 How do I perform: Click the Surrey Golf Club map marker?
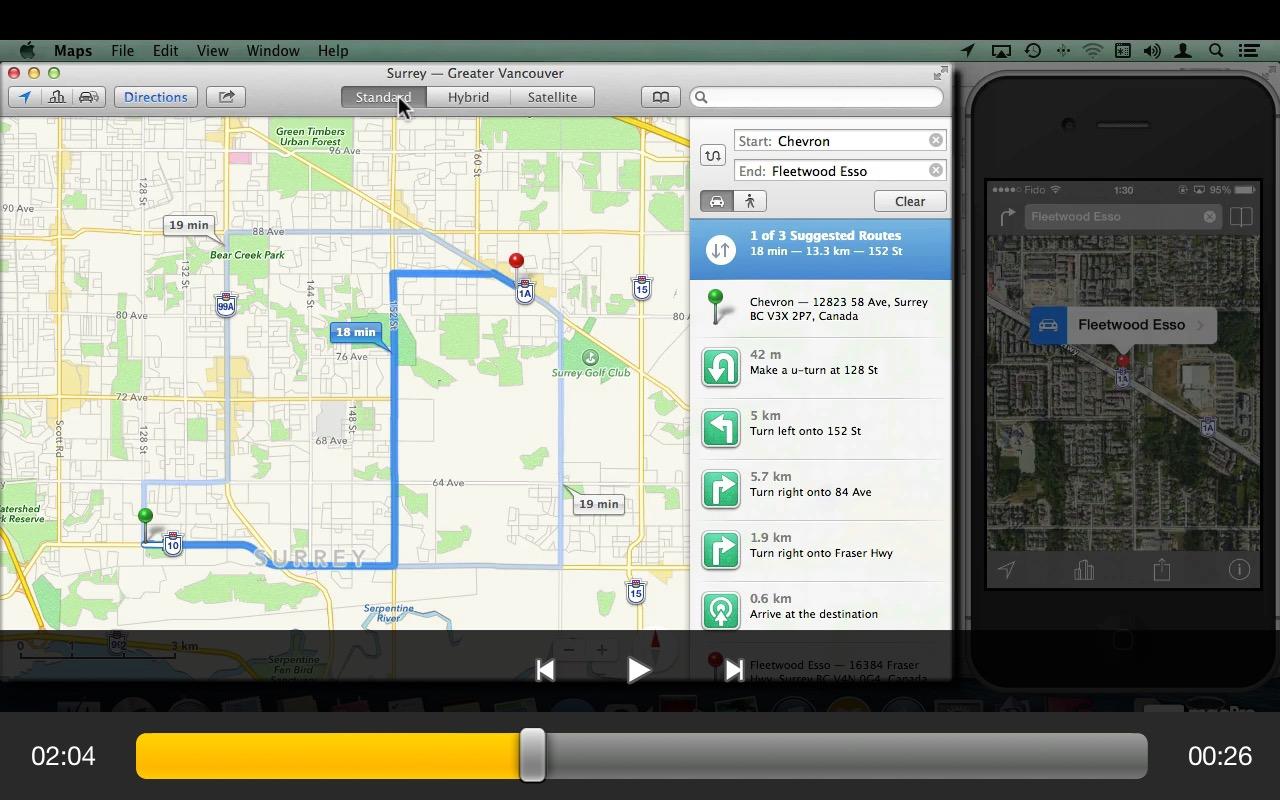590,358
